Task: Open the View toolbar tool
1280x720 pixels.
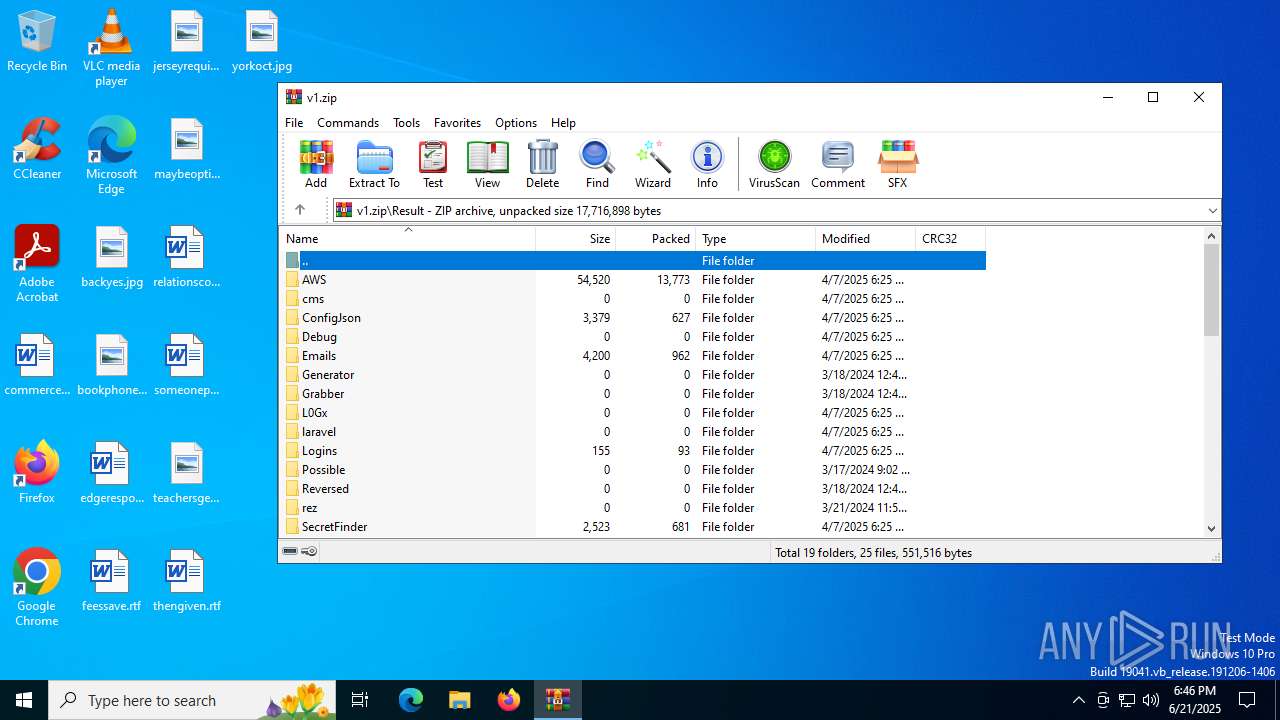Action: [487, 164]
